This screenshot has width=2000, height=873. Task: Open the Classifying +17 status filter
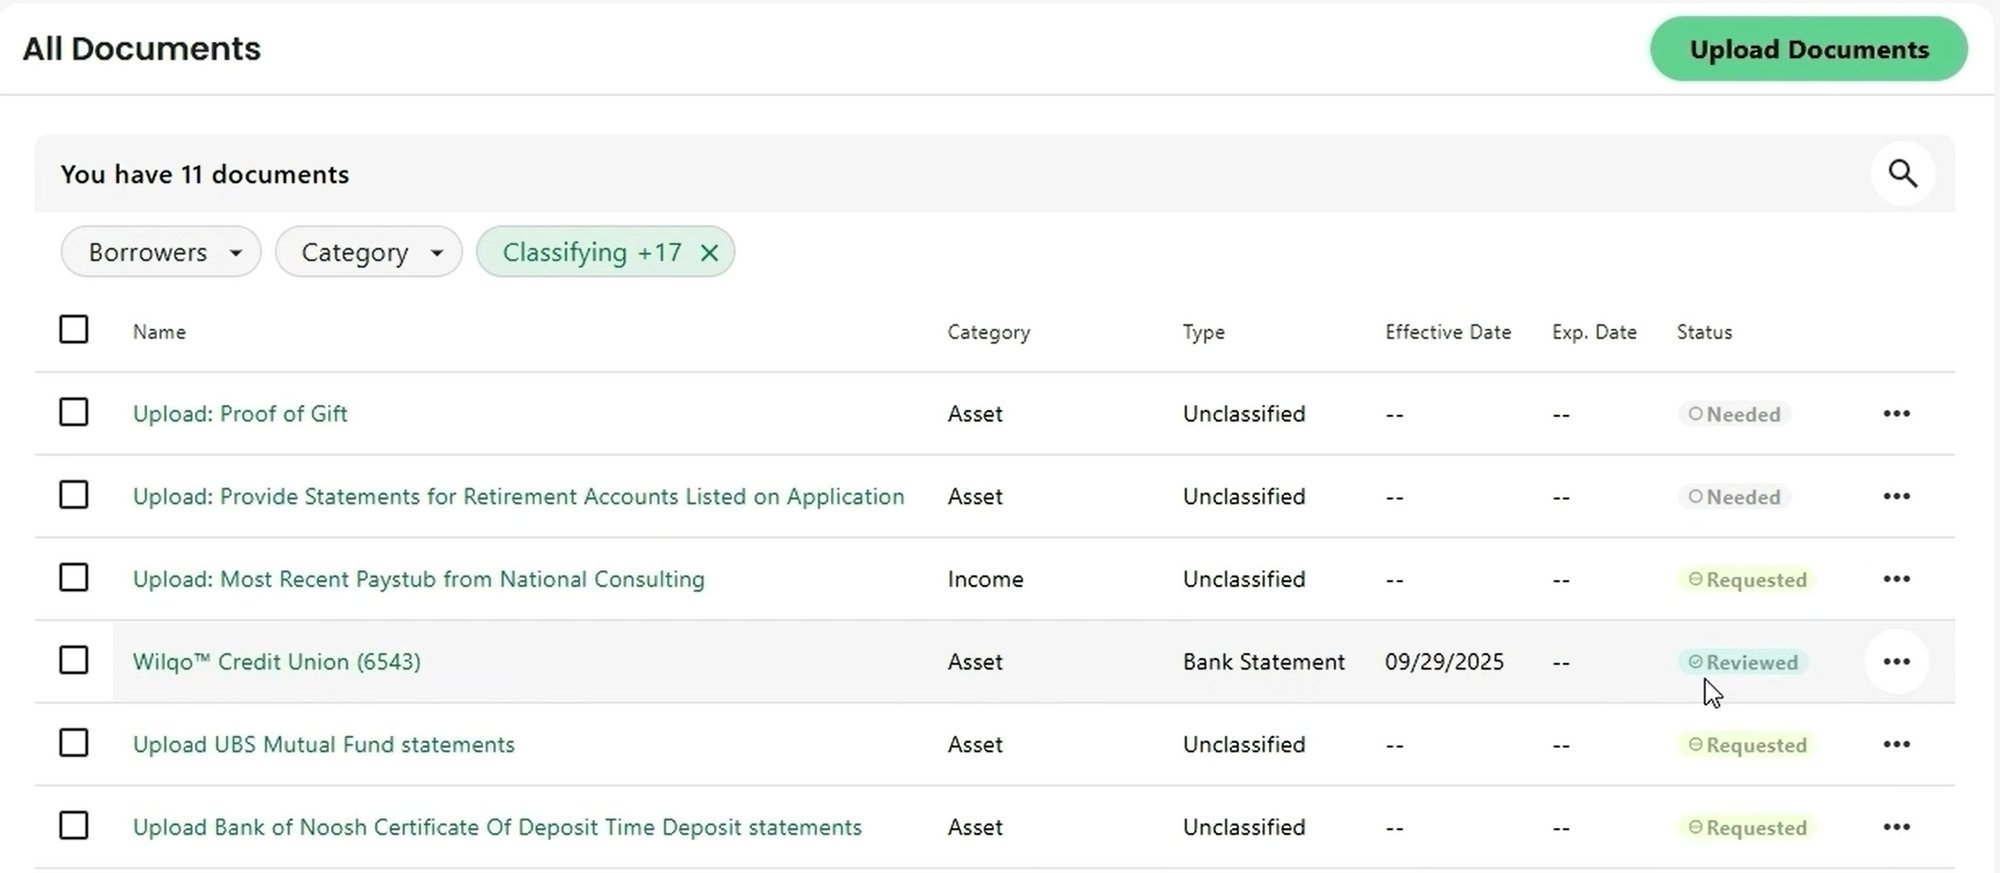click(x=591, y=252)
